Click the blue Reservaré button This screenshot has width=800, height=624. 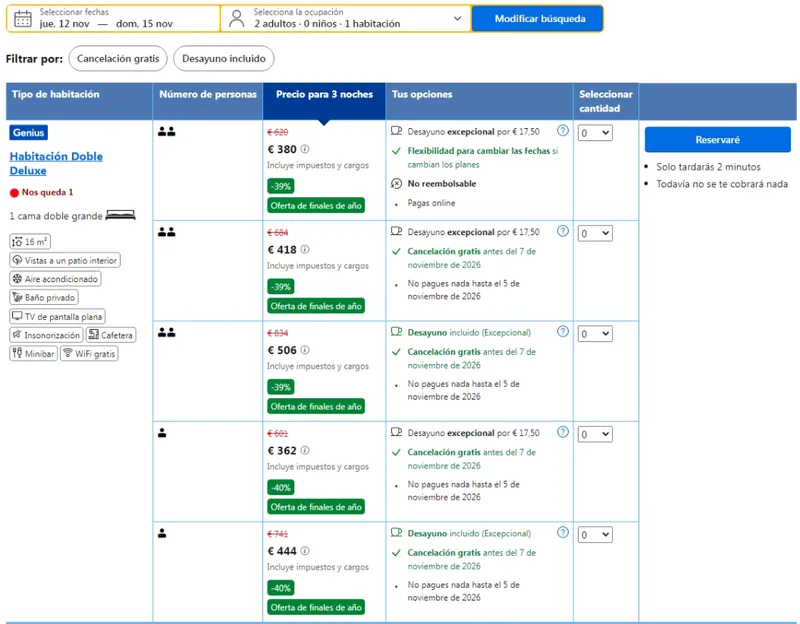[x=717, y=140]
